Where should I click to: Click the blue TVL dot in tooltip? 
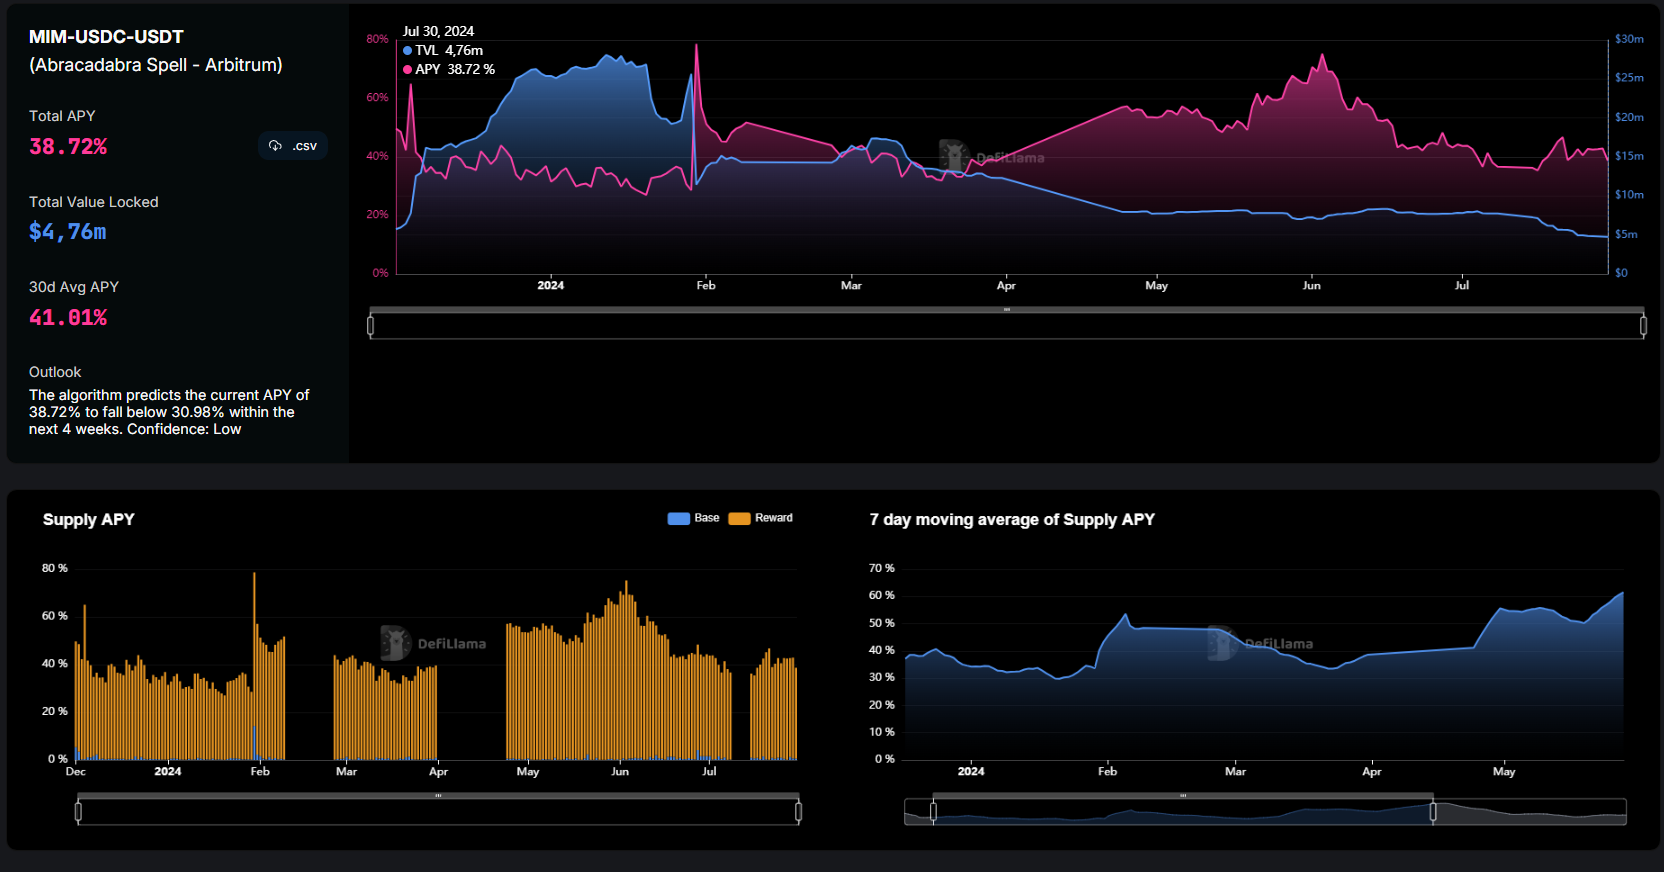pos(407,51)
